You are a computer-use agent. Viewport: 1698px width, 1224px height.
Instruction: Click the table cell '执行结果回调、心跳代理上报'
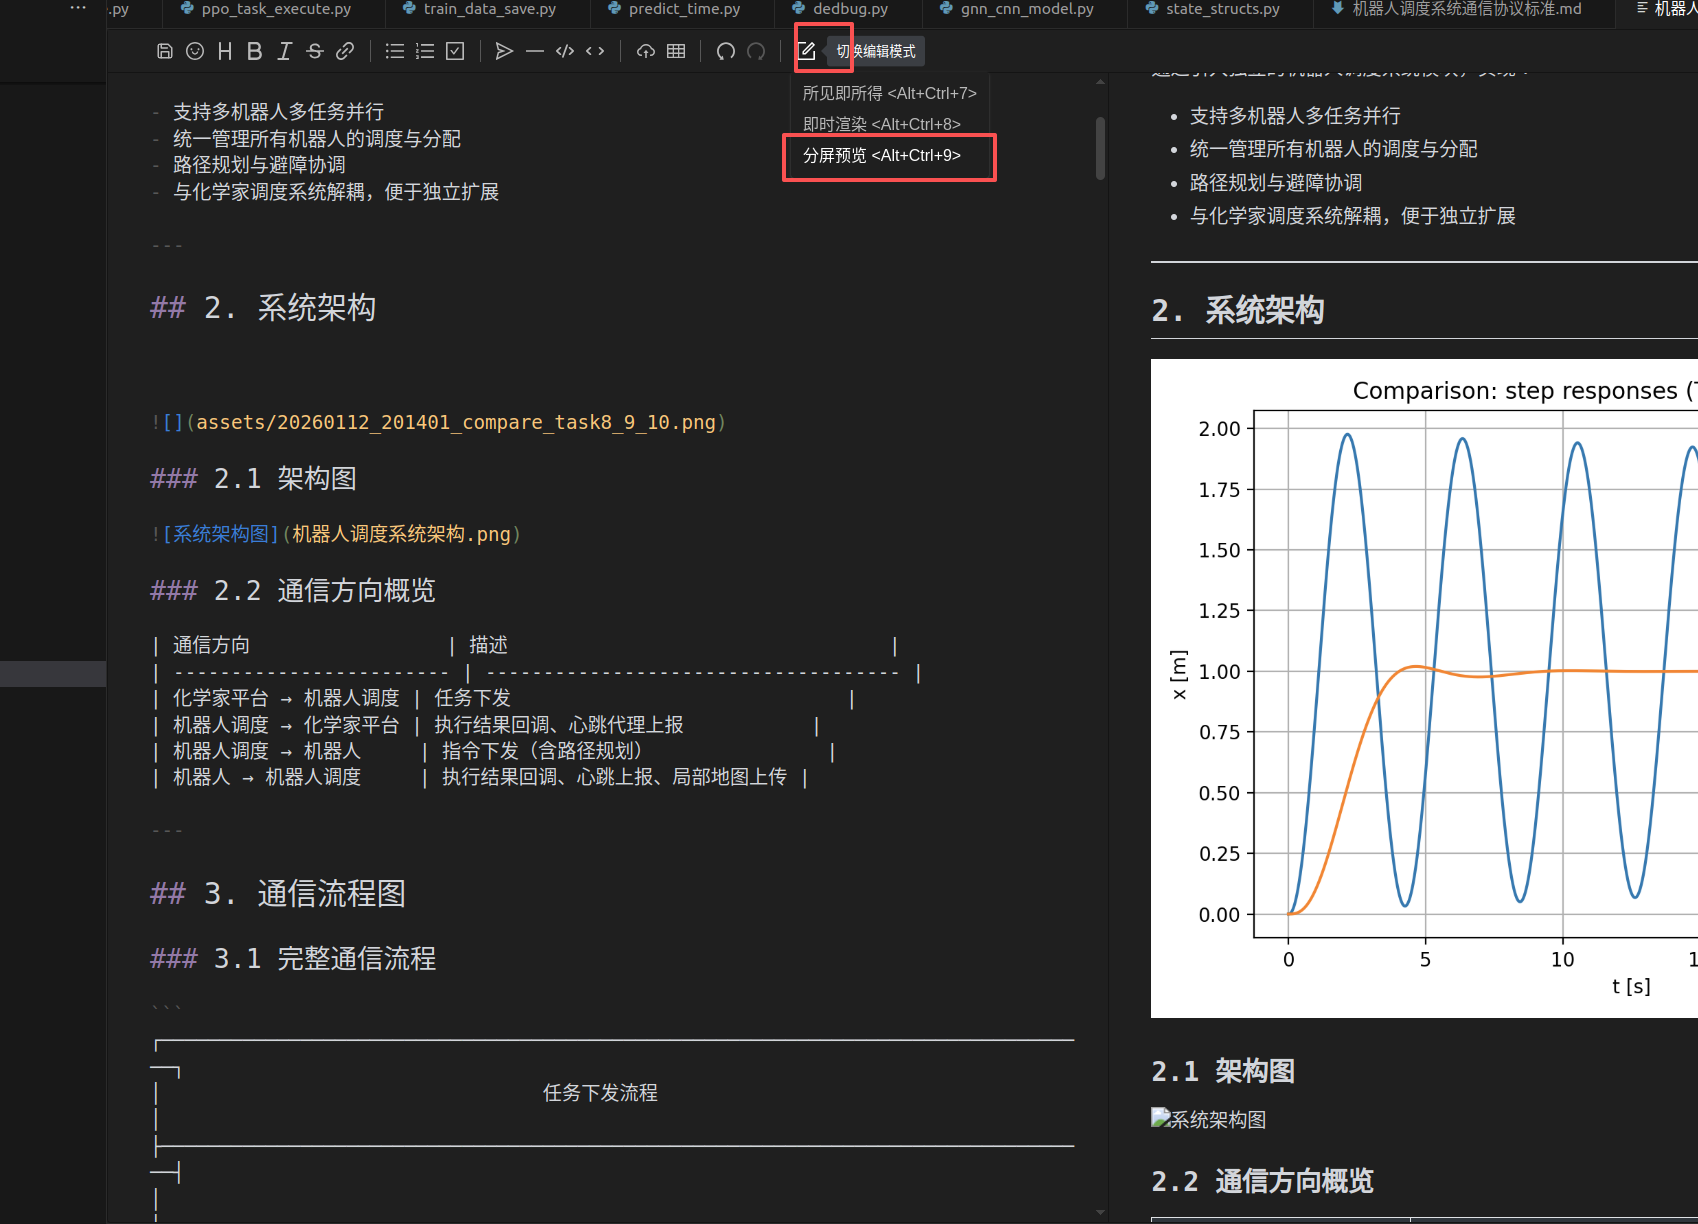pyautogui.click(x=559, y=725)
